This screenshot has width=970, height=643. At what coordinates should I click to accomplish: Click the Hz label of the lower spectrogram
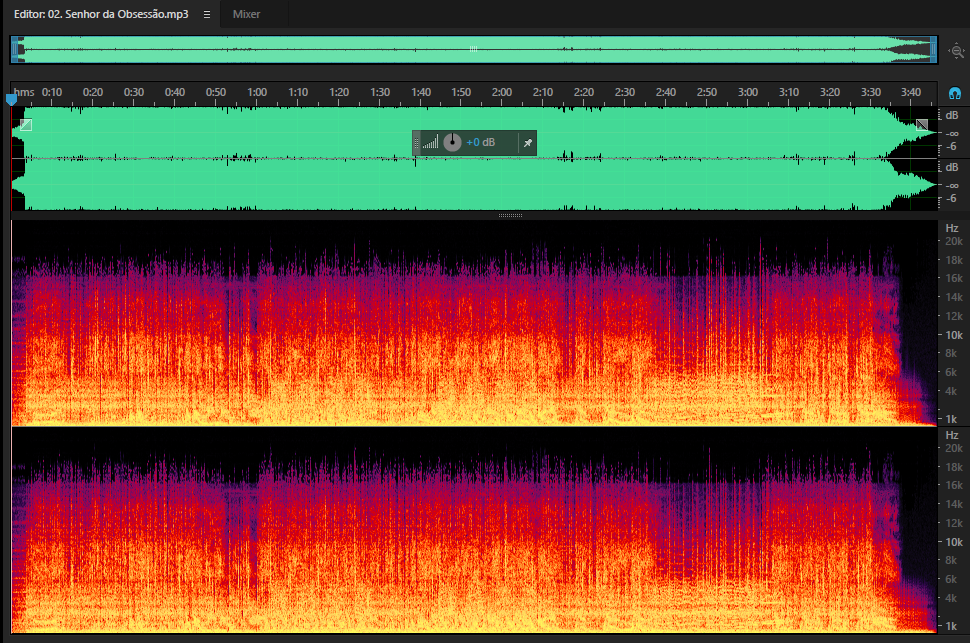(x=951, y=435)
